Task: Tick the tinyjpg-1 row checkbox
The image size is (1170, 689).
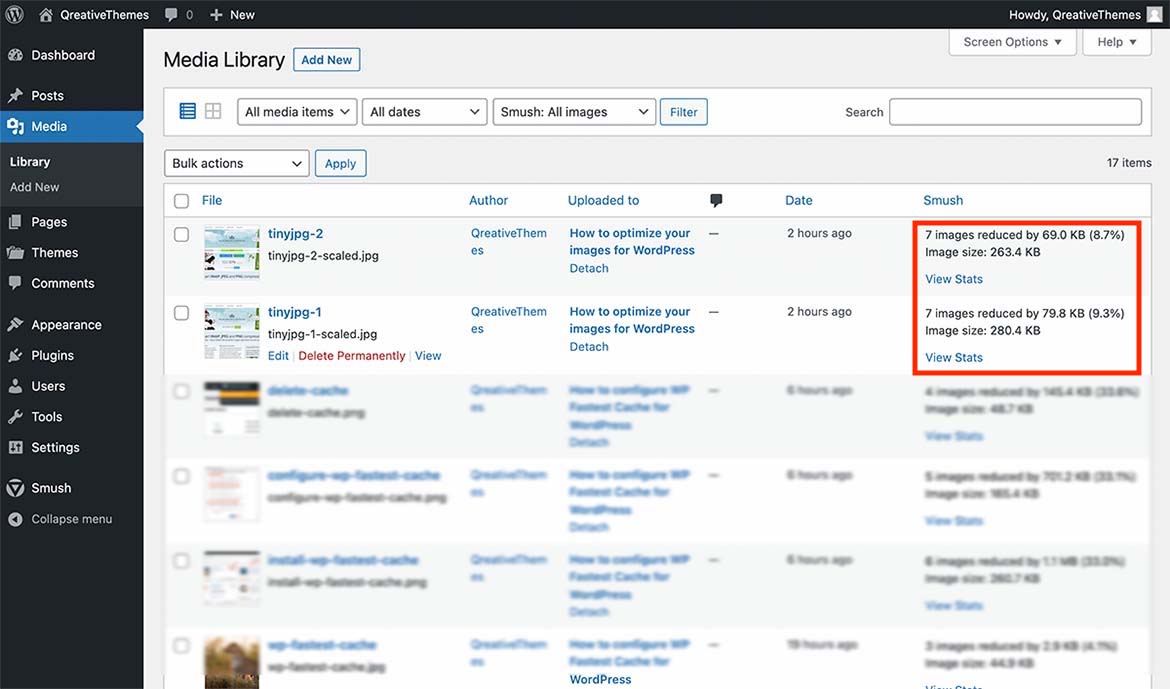Action: 181,313
